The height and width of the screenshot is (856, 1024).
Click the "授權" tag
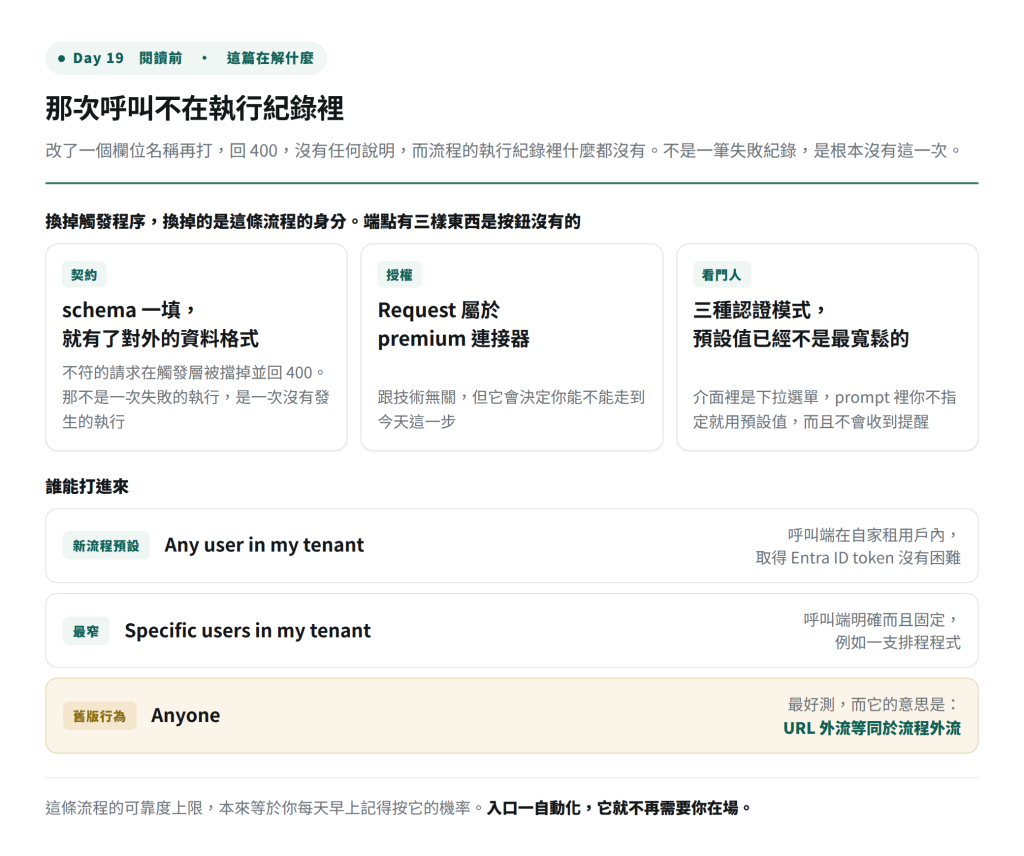pyautogui.click(x=400, y=275)
